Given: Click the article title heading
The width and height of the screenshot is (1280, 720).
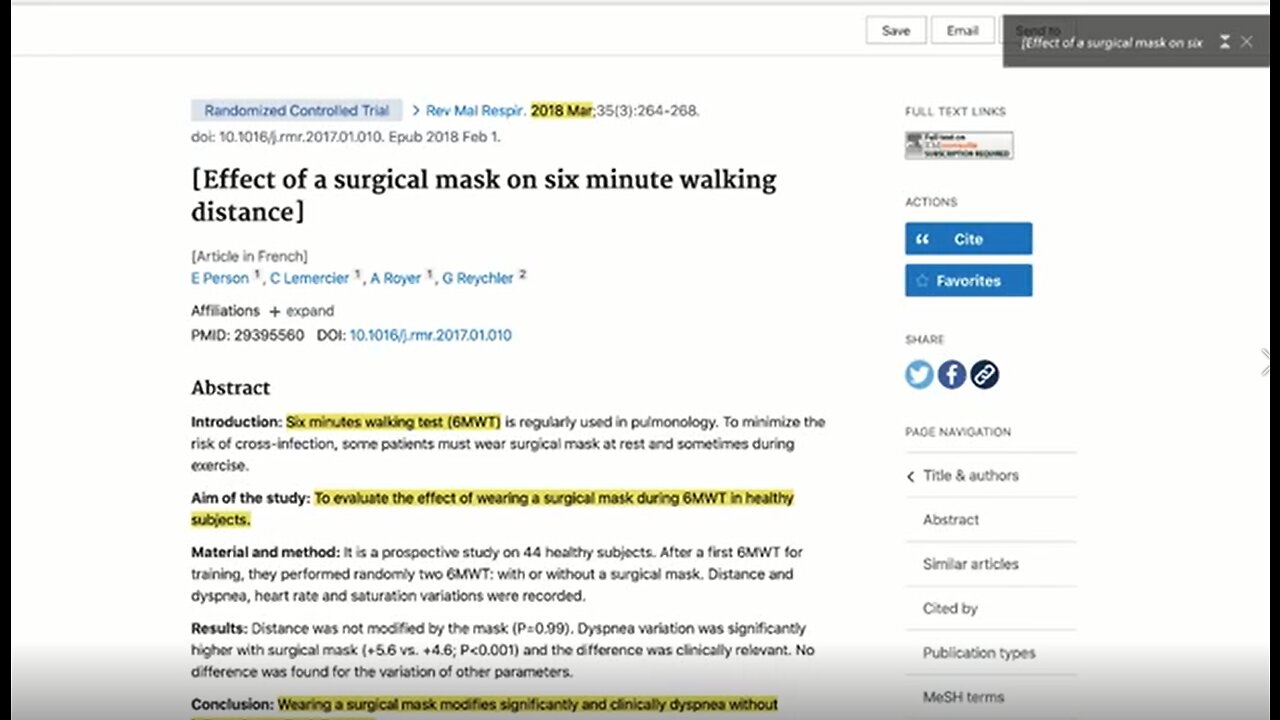Looking at the screenshot, I should tap(484, 195).
